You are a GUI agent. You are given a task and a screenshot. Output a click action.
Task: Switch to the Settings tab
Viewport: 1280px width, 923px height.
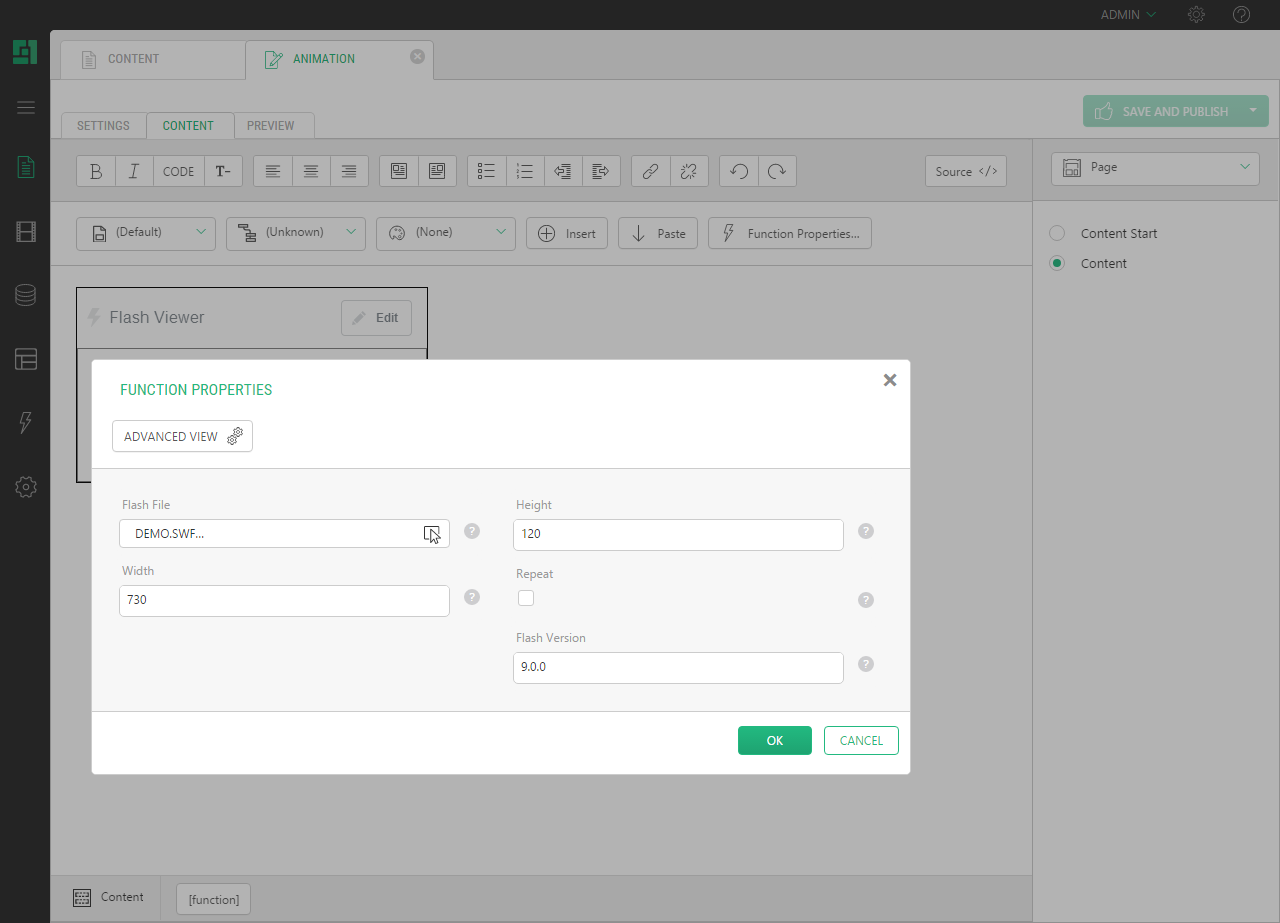[103, 126]
